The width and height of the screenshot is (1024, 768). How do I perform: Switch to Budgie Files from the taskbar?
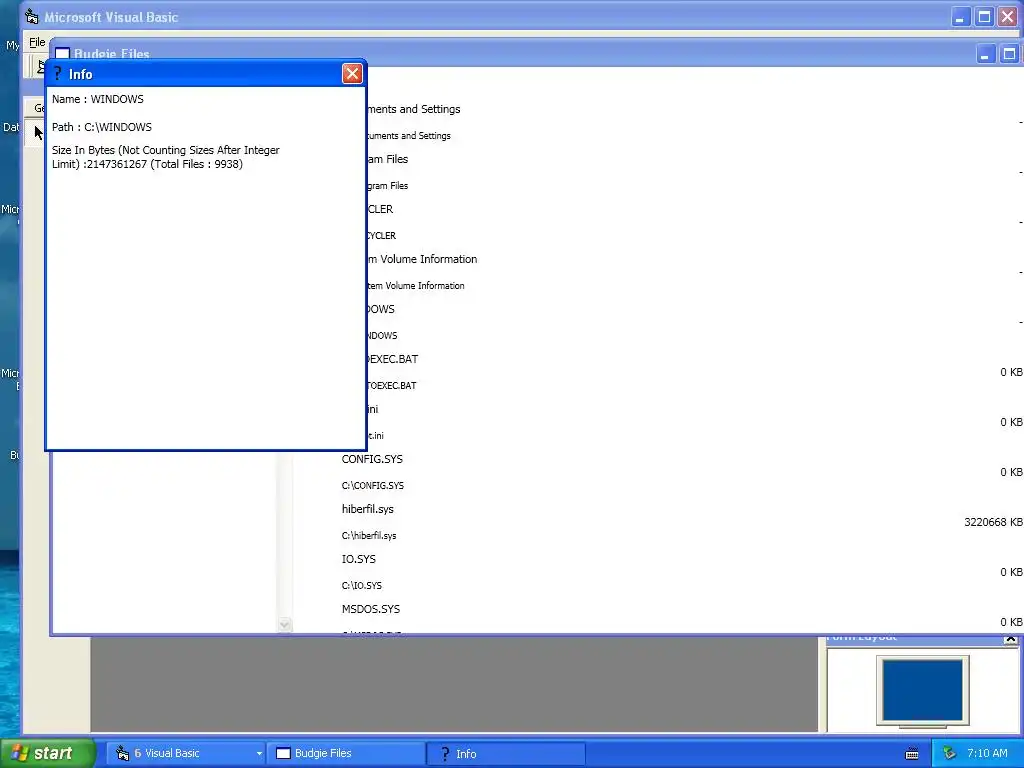346,753
